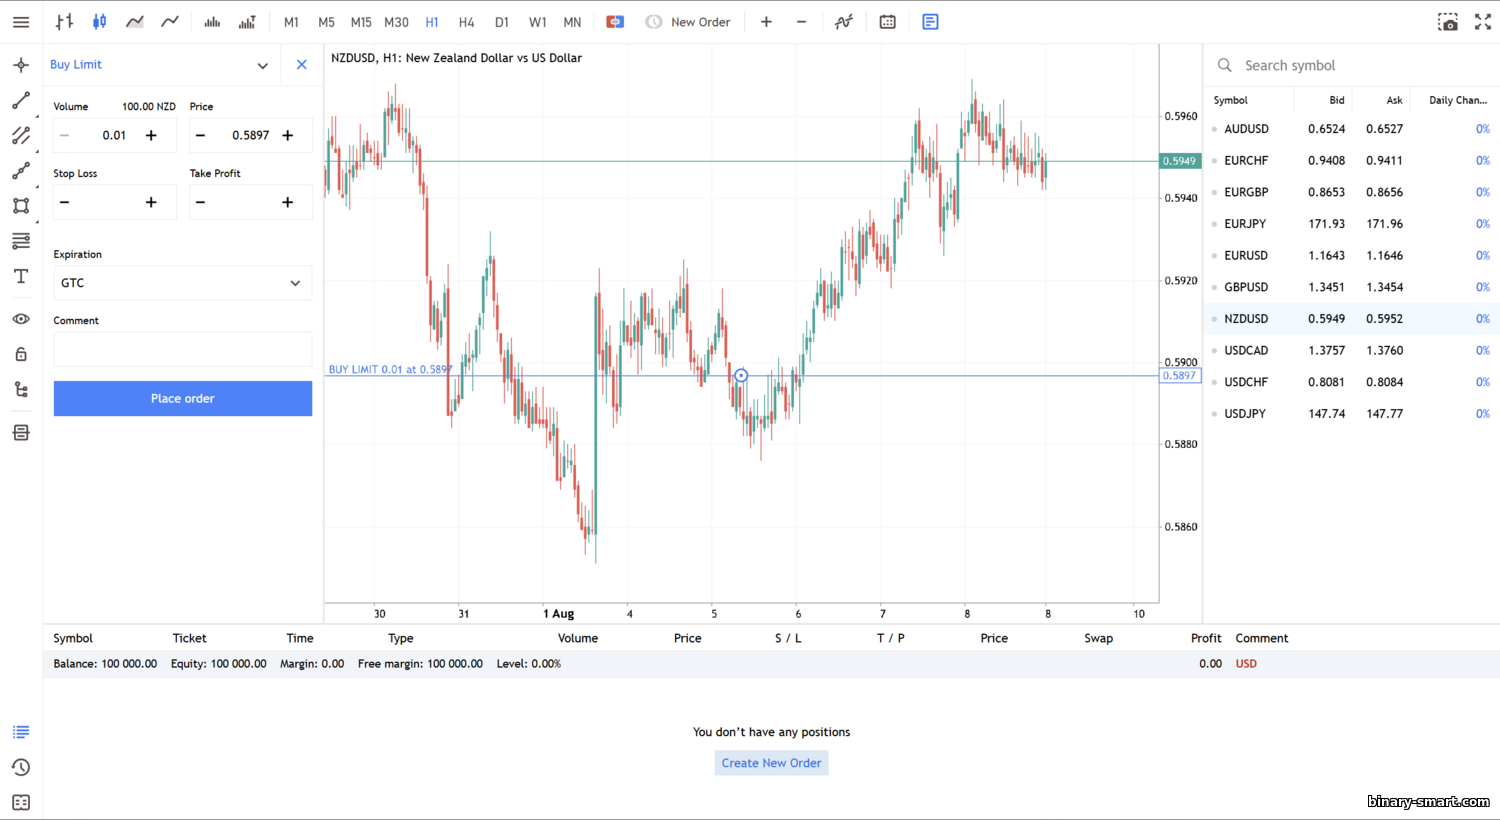Open the economic calendar icon

coord(887,22)
